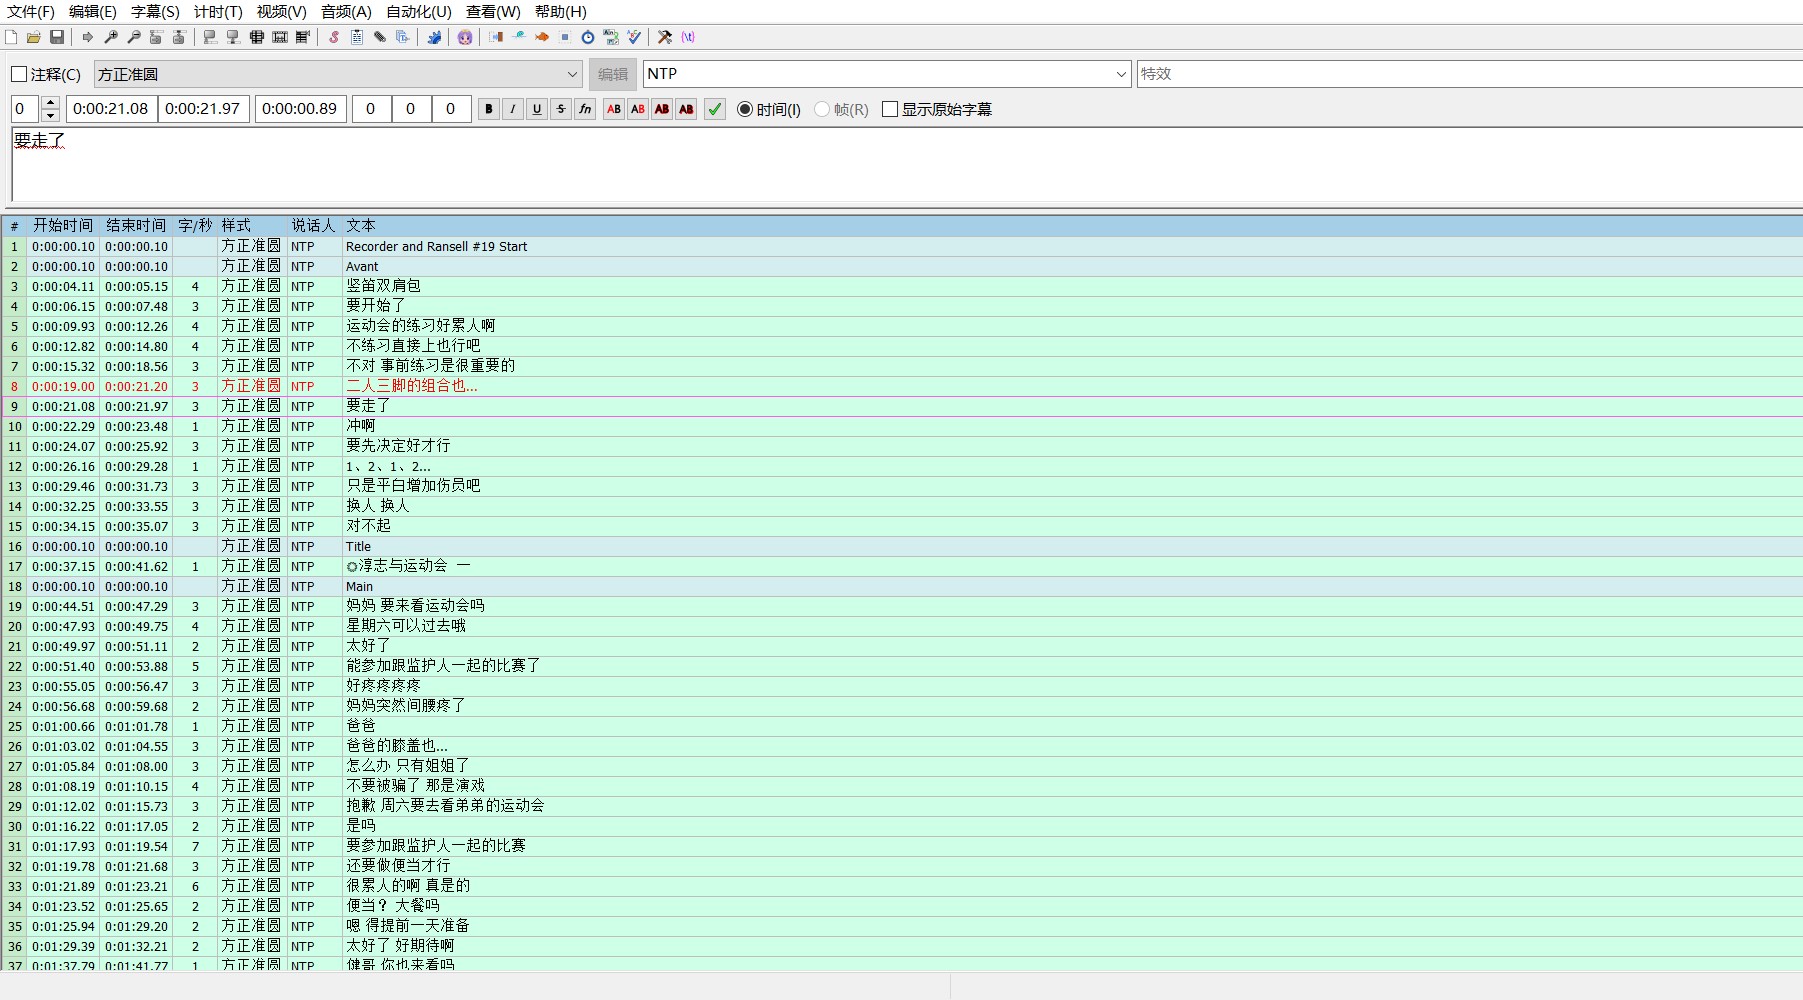This screenshot has height=1000, width=1803.
Task: Open Styles Manager pink S icon
Action: coord(334,37)
